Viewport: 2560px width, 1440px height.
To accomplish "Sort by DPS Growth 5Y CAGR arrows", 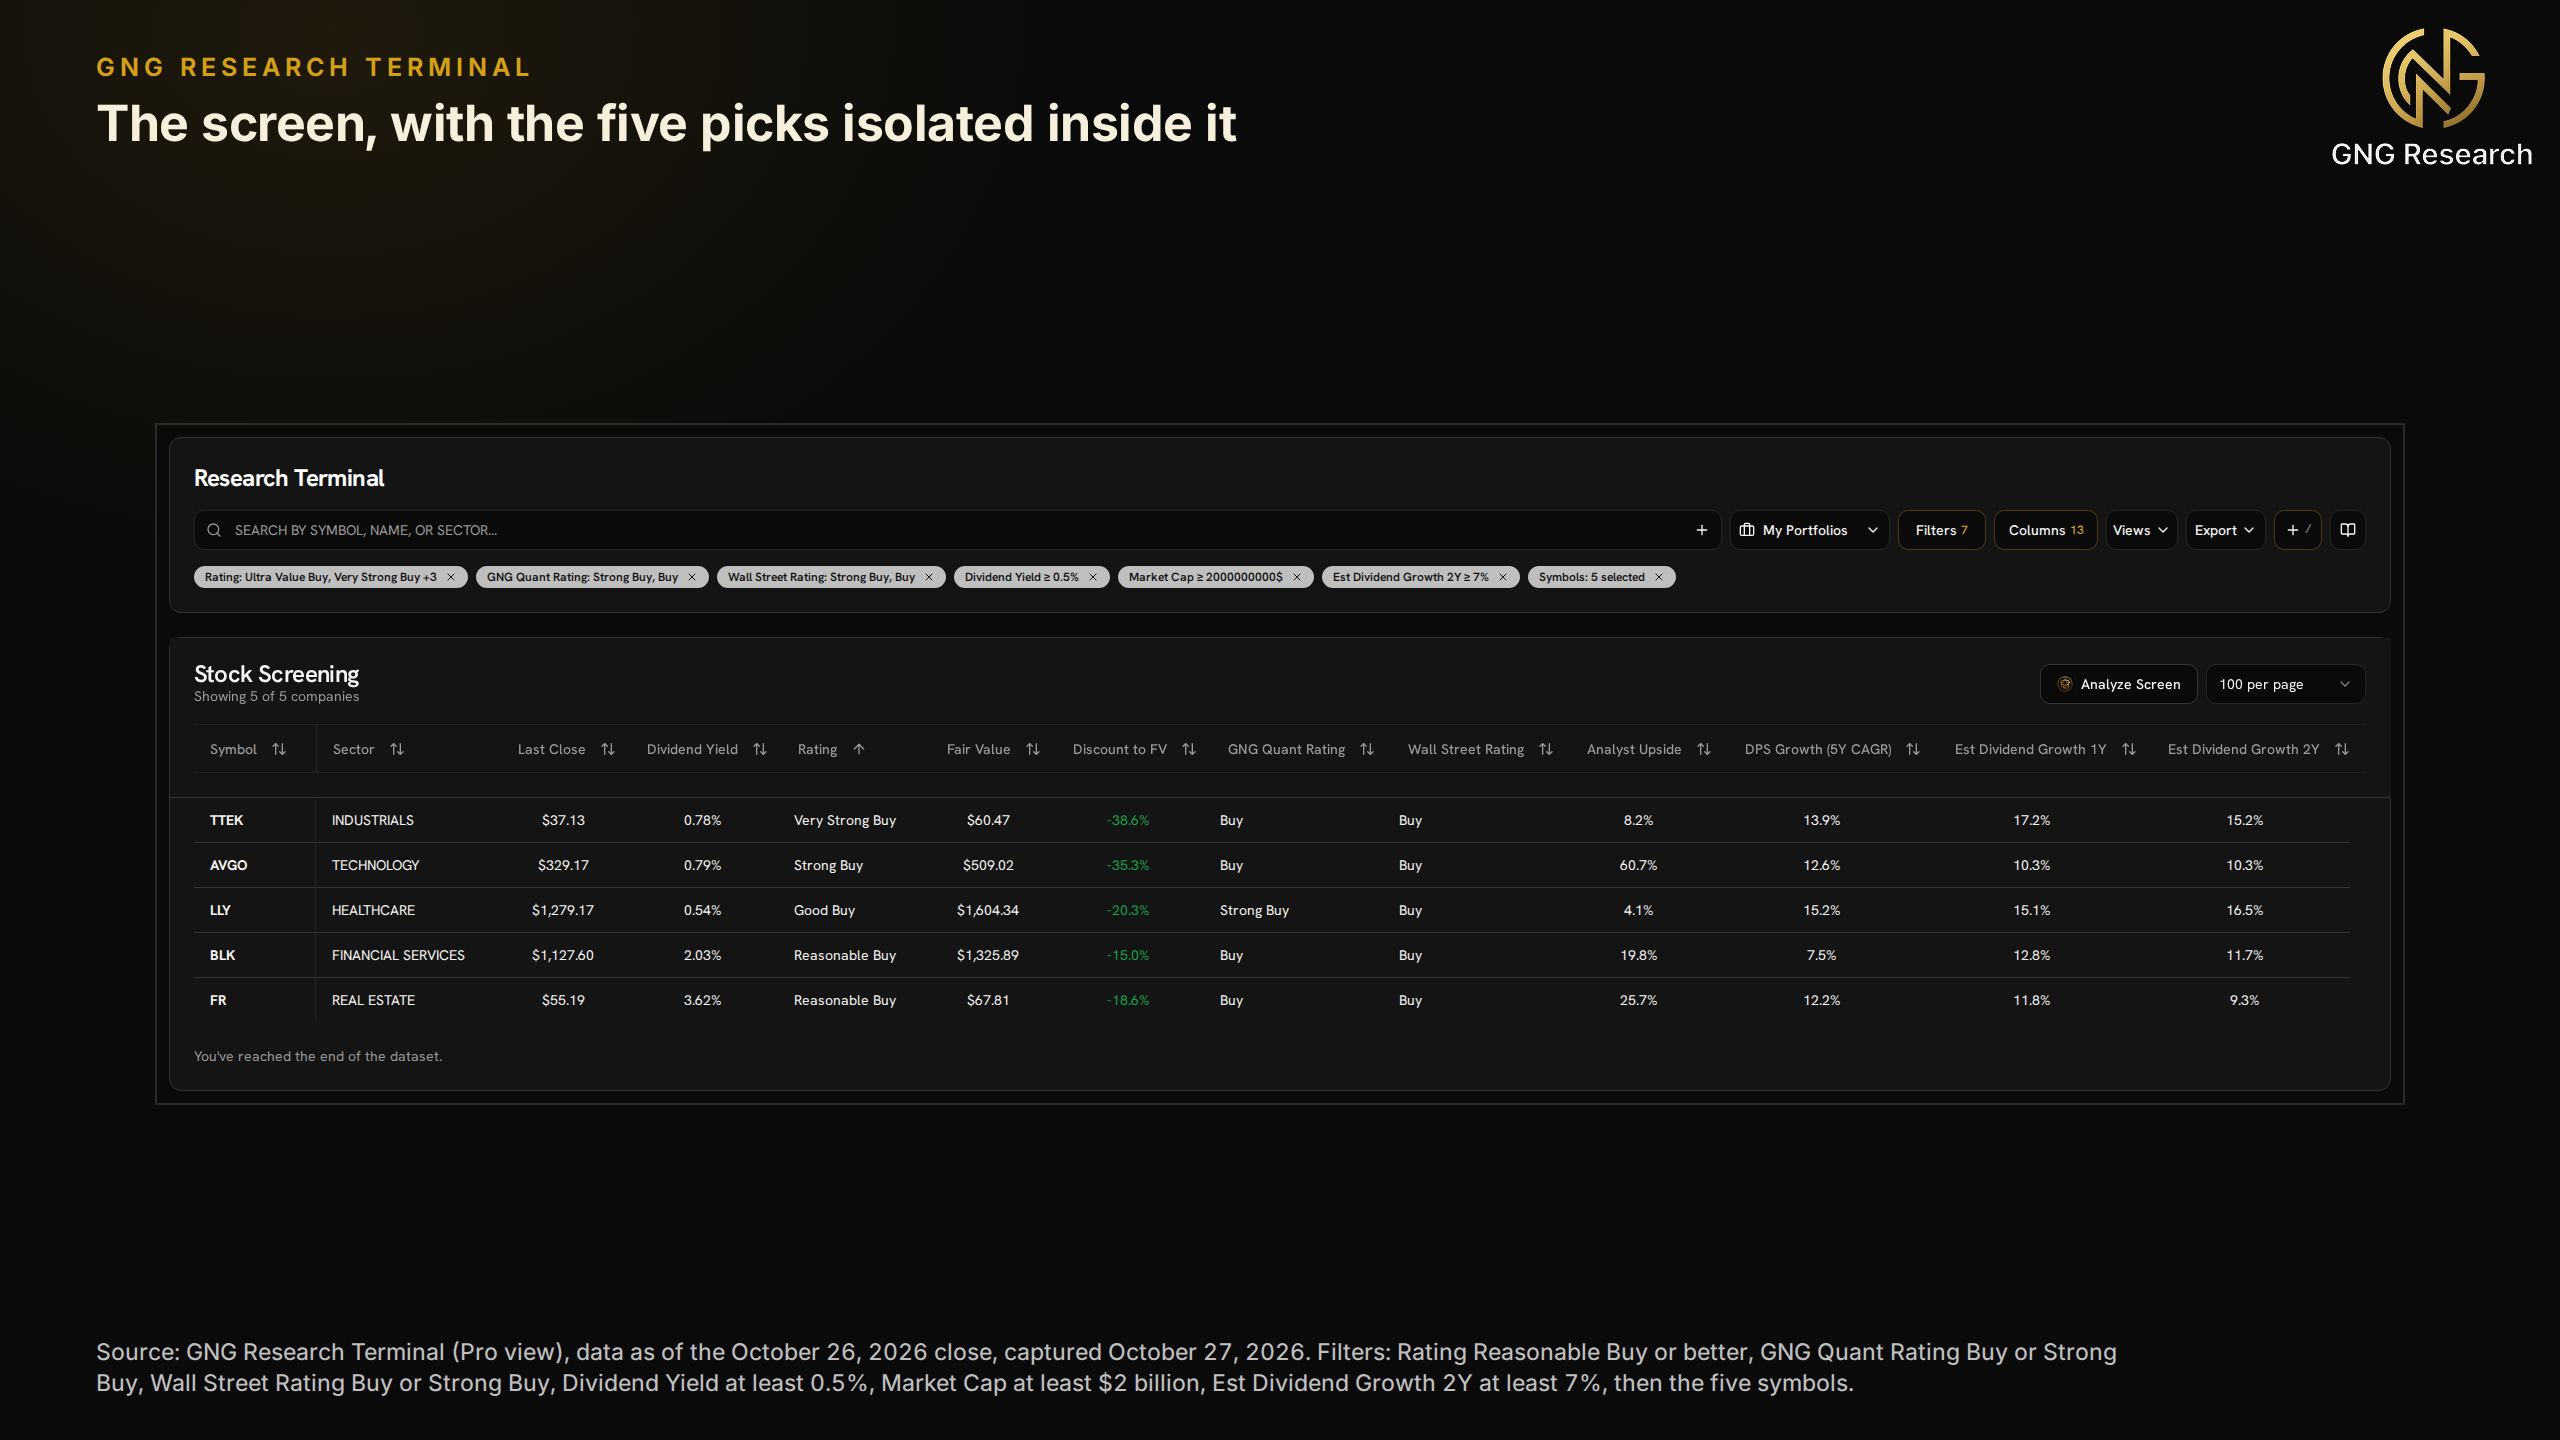I will pos(1913,749).
